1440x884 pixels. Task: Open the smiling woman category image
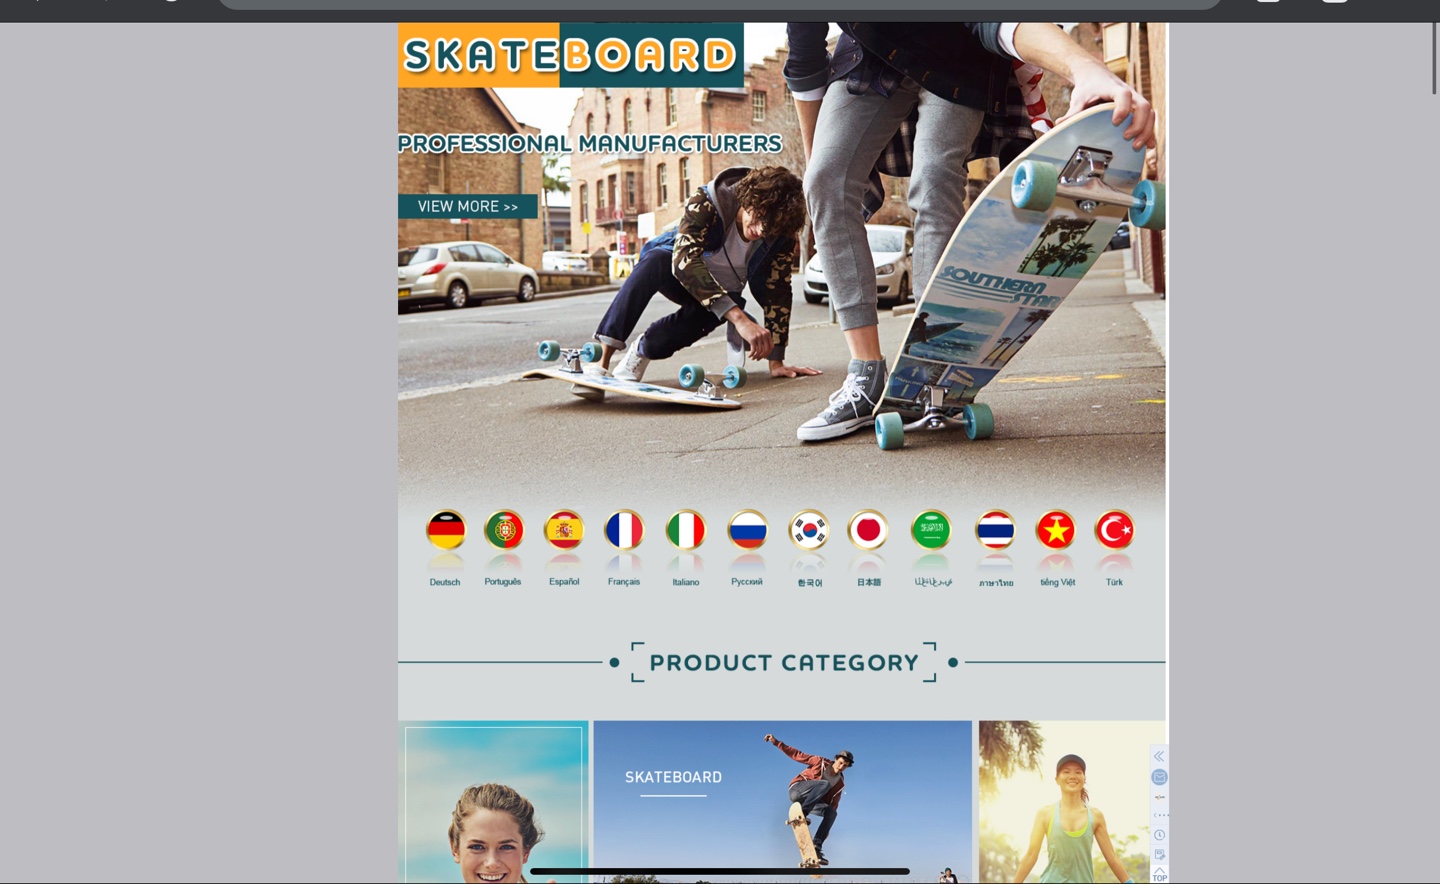click(x=493, y=802)
